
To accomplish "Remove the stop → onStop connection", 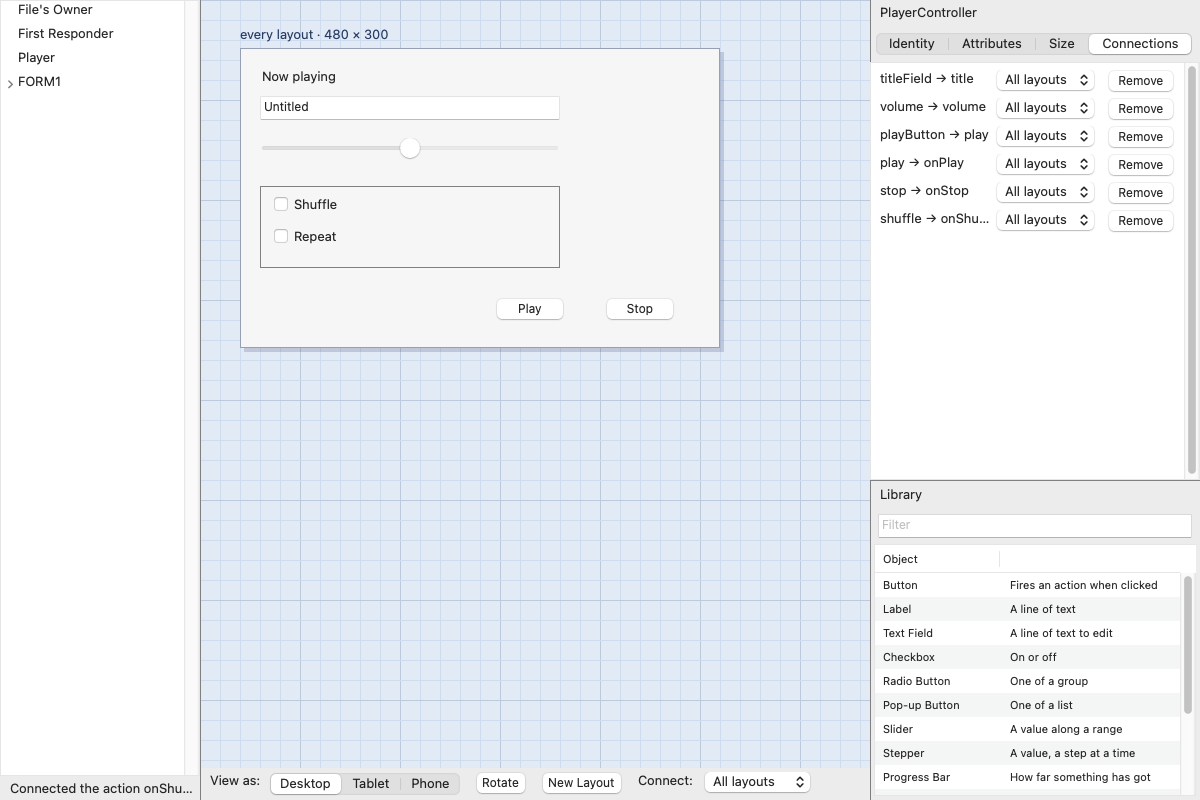I will click(x=1140, y=193).
